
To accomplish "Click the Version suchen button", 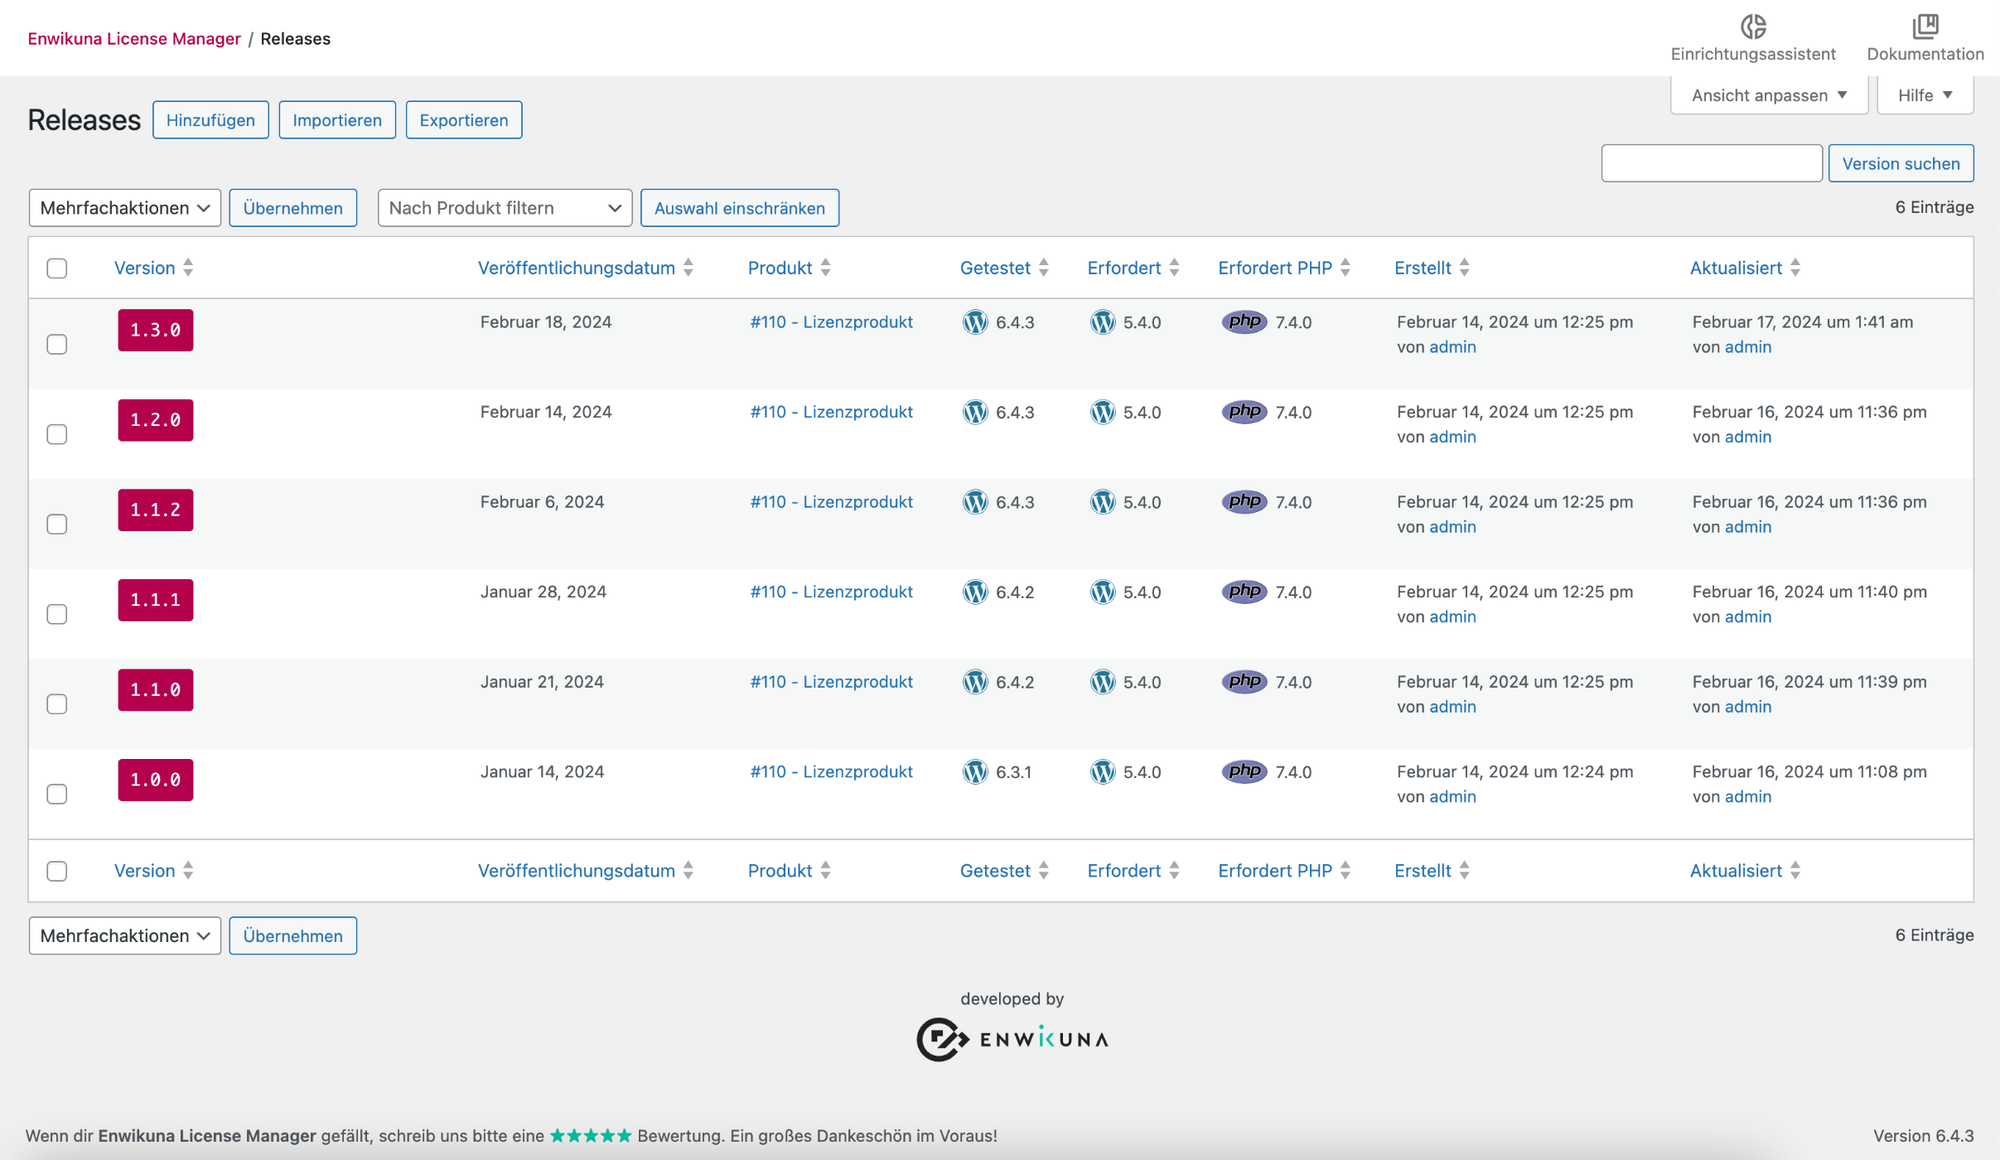I will point(1901,163).
